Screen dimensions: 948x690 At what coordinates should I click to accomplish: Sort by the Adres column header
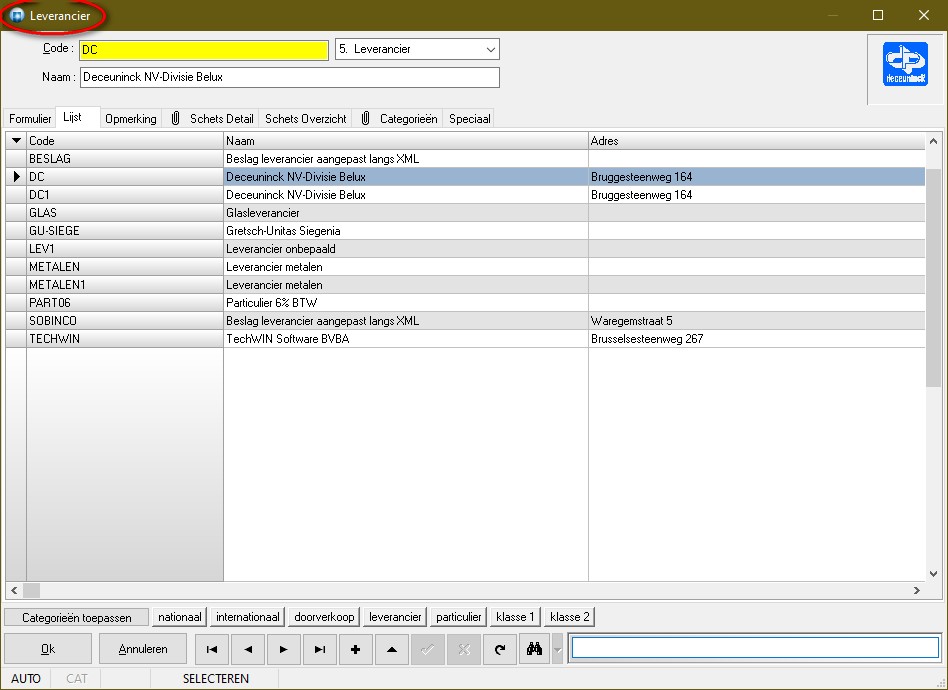[756, 140]
